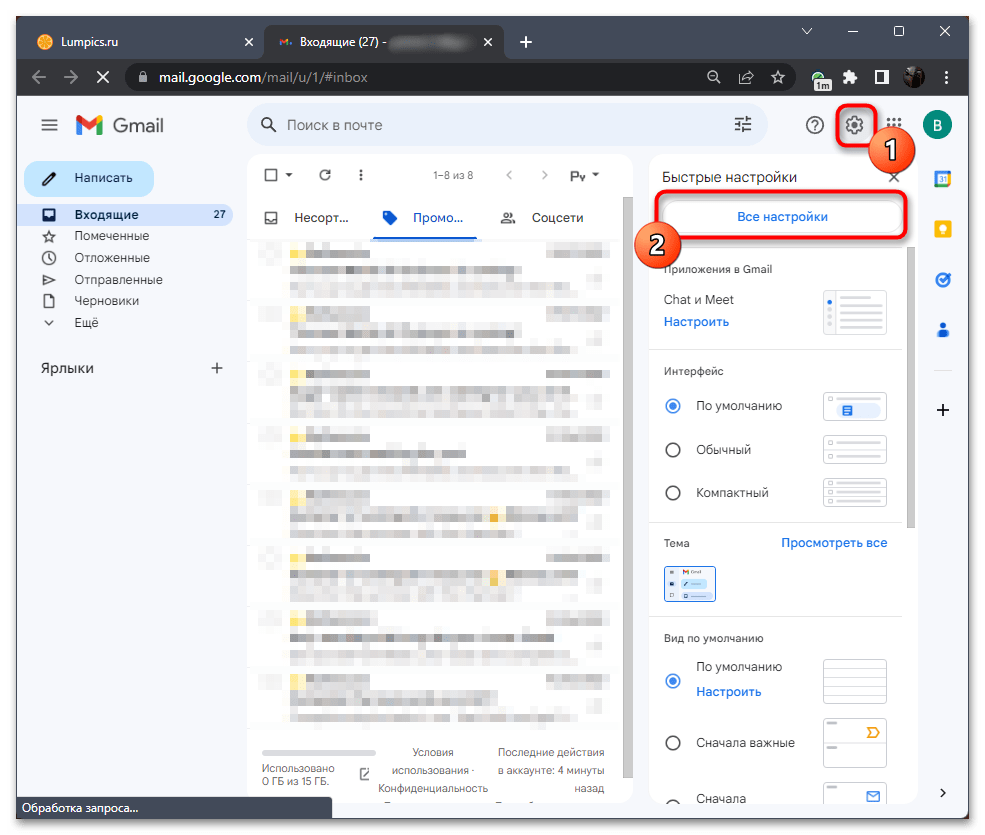
Task: Click the Все настройки button
Action: [782, 216]
